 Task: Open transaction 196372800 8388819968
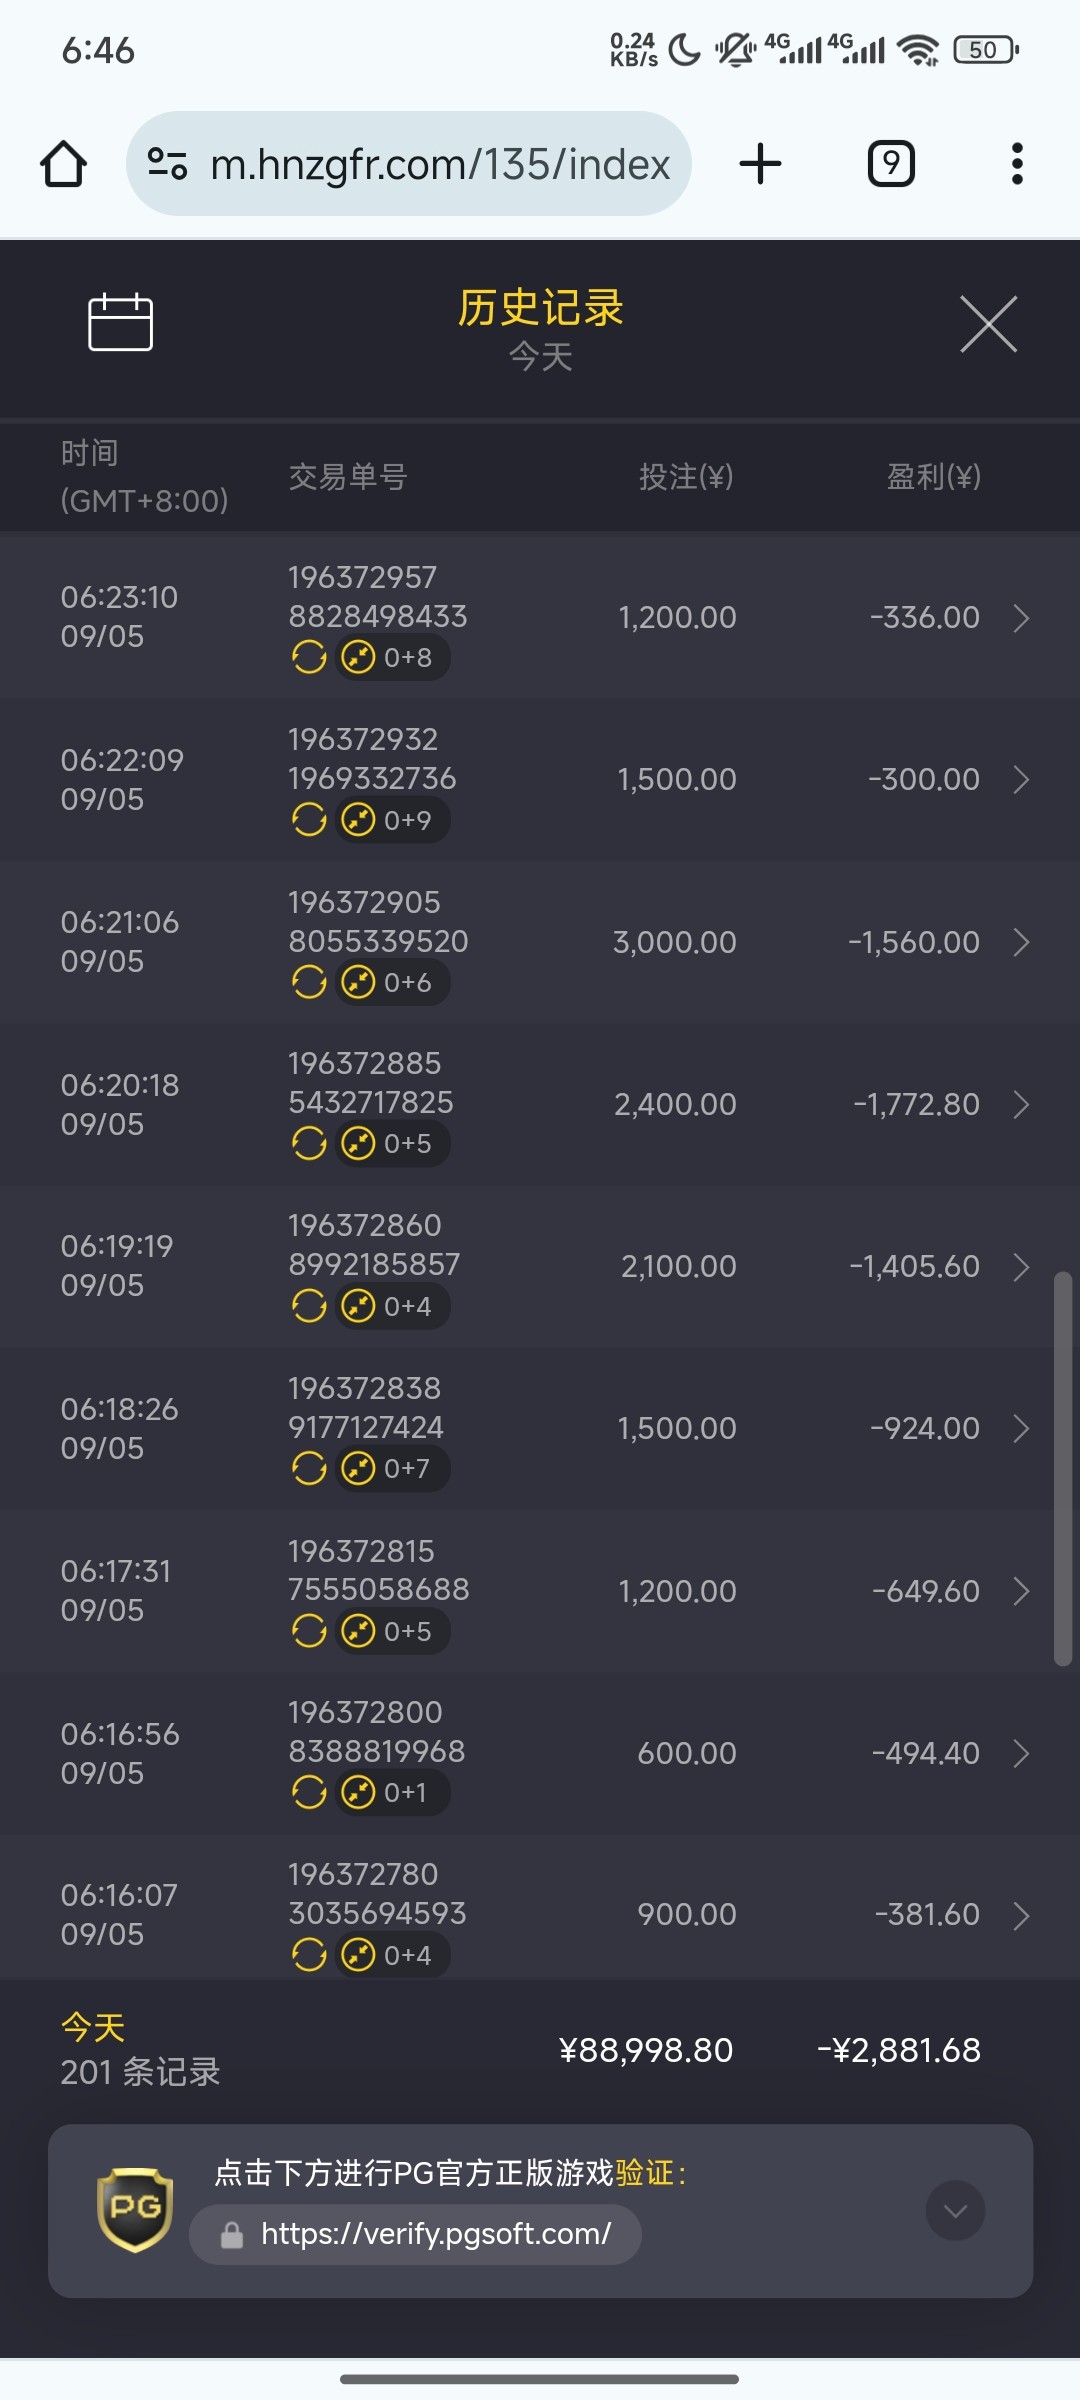(376, 1732)
